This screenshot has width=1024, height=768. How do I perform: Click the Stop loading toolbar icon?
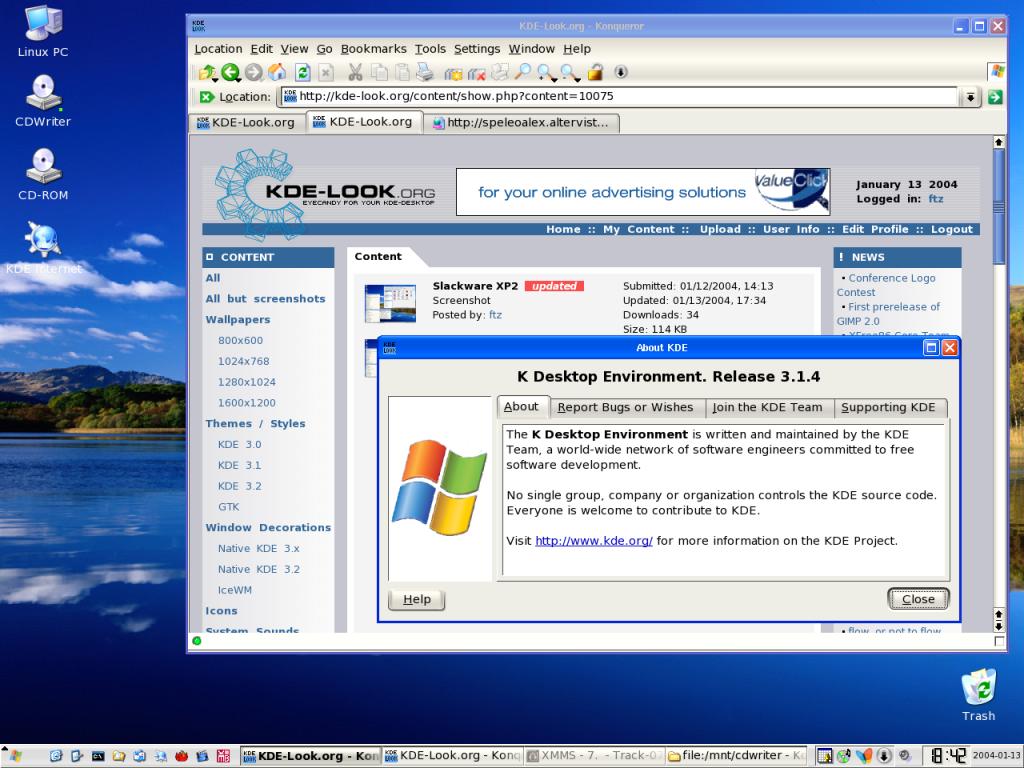tap(326, 72)
